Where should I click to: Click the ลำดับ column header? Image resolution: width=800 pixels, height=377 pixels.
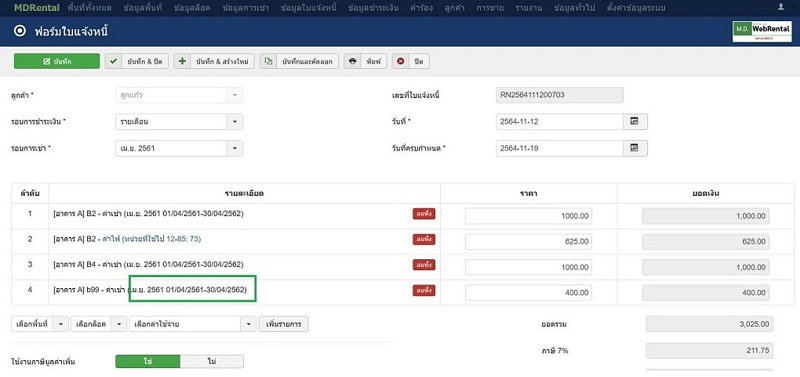30,193
